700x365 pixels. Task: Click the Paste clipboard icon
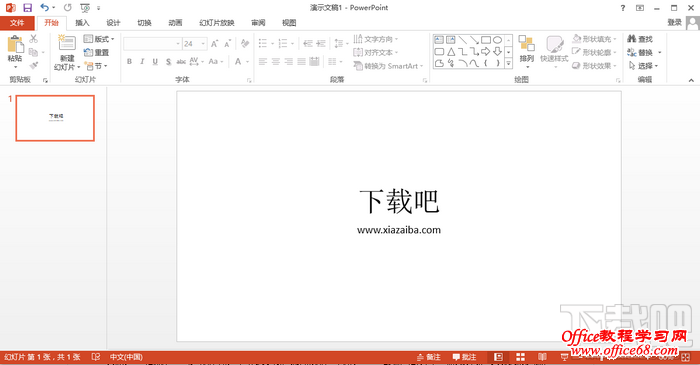pyautogui.click(x=15, y=44)
